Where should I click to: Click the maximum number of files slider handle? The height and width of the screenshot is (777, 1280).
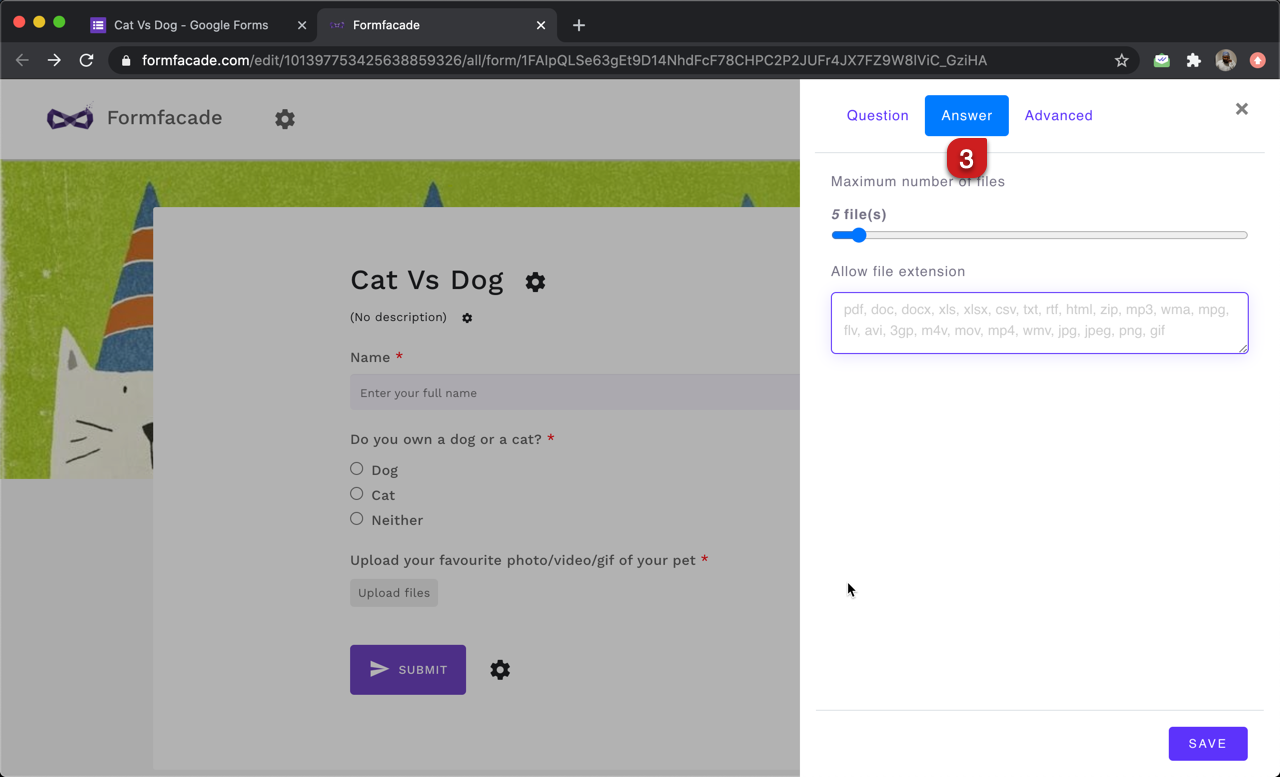858,235
